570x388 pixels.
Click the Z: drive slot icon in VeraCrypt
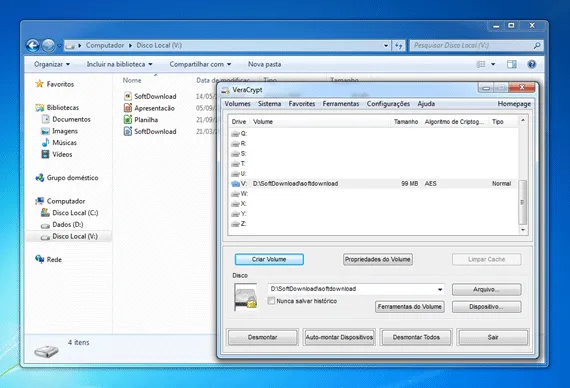point(235,224)
